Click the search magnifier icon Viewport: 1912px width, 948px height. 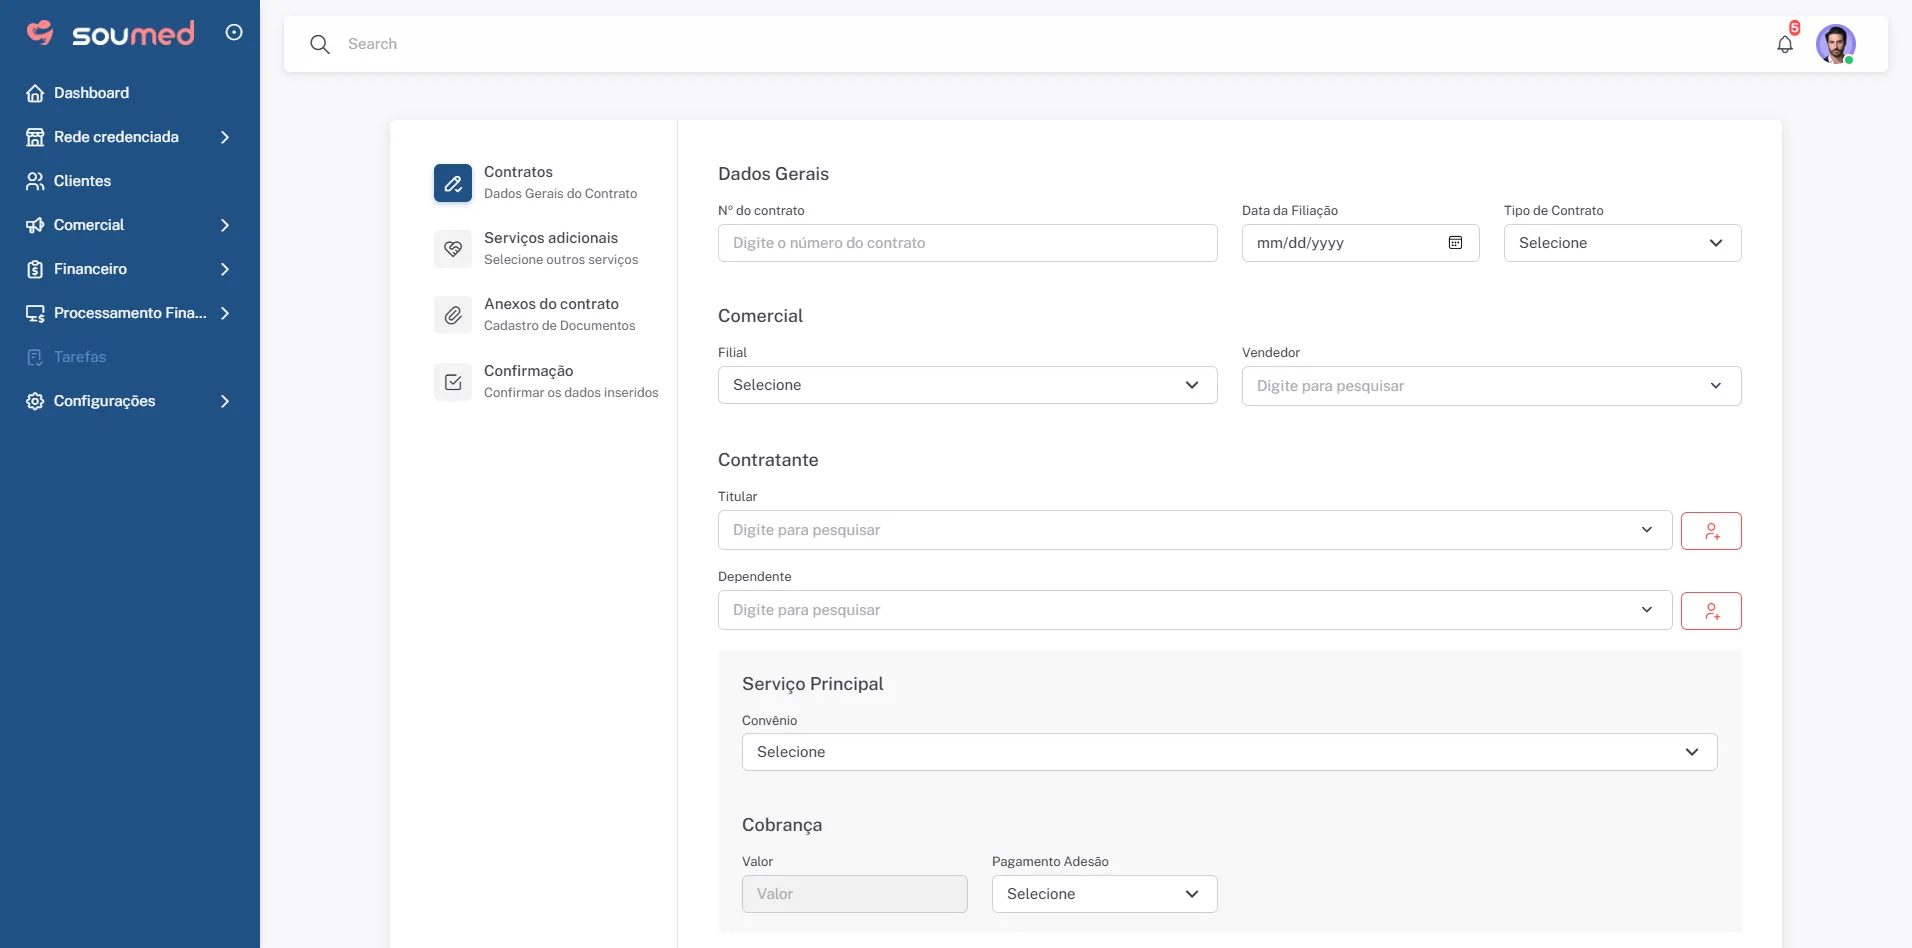coord(320,44)
